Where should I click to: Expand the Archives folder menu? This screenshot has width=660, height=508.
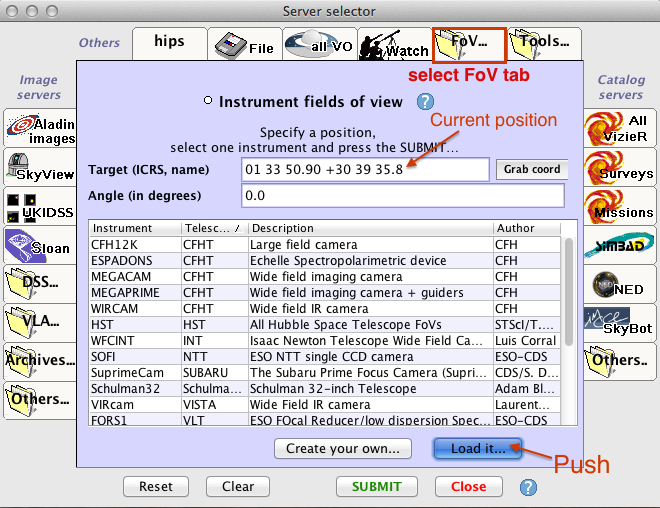(40, 359)
